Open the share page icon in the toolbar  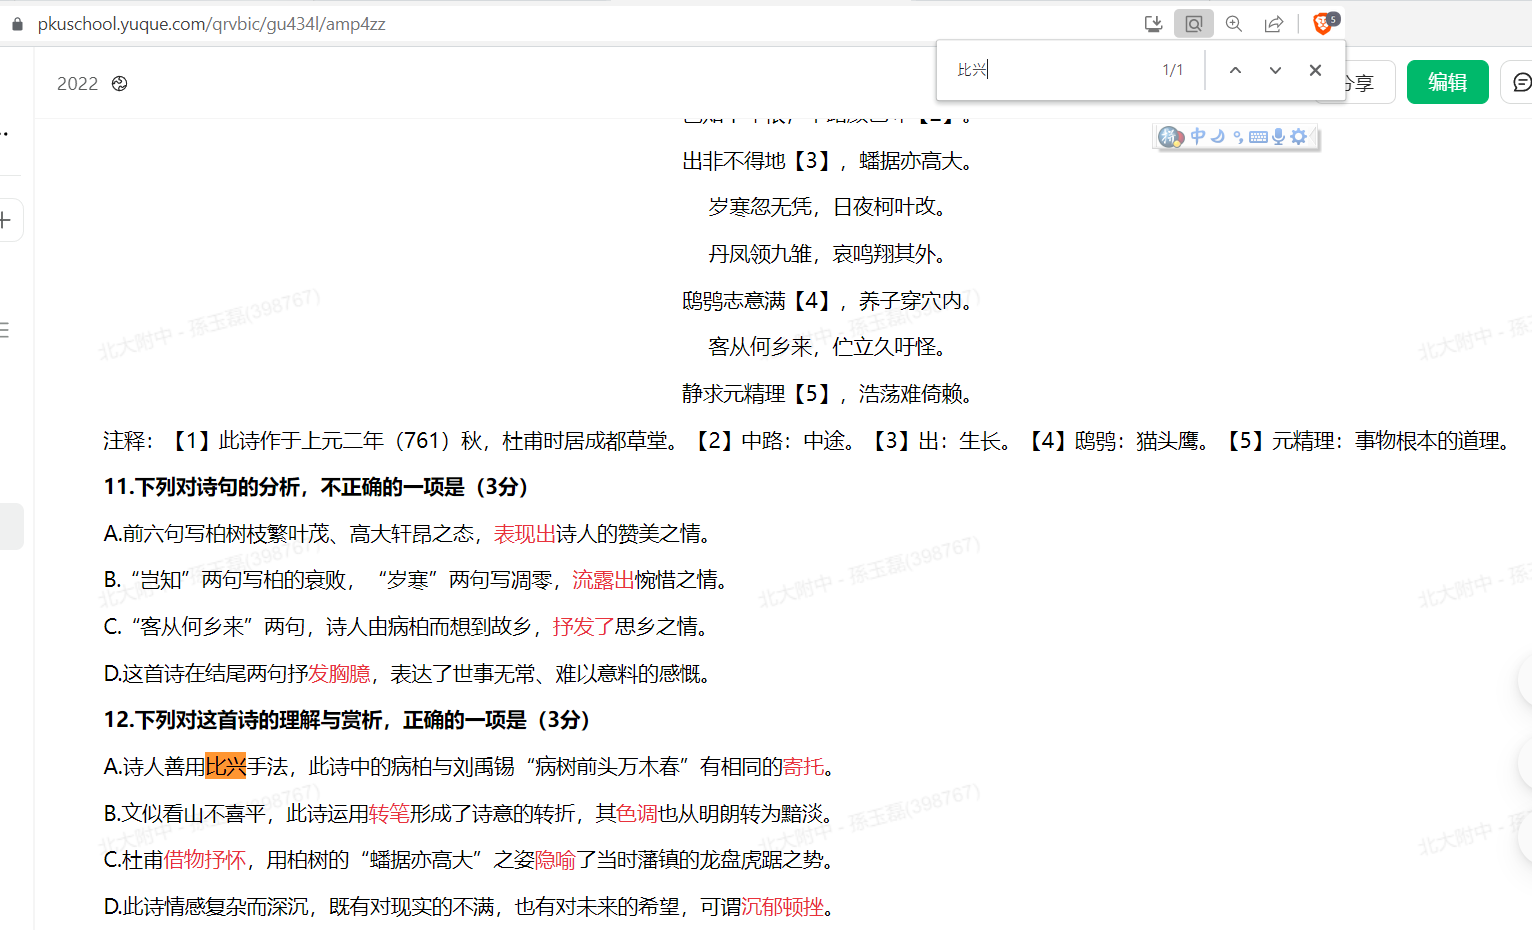pyautogui.click(x=1273, y=23)
